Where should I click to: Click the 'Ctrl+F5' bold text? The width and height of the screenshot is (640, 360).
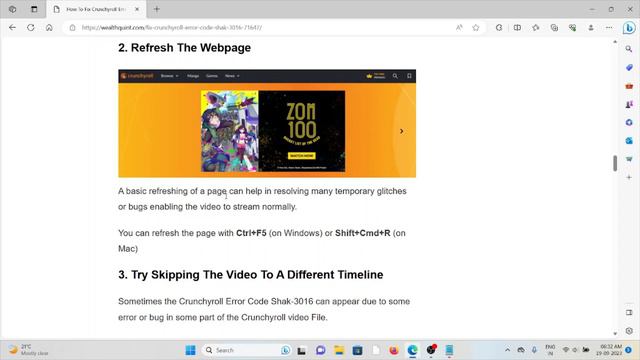click(x=251, y=233)
